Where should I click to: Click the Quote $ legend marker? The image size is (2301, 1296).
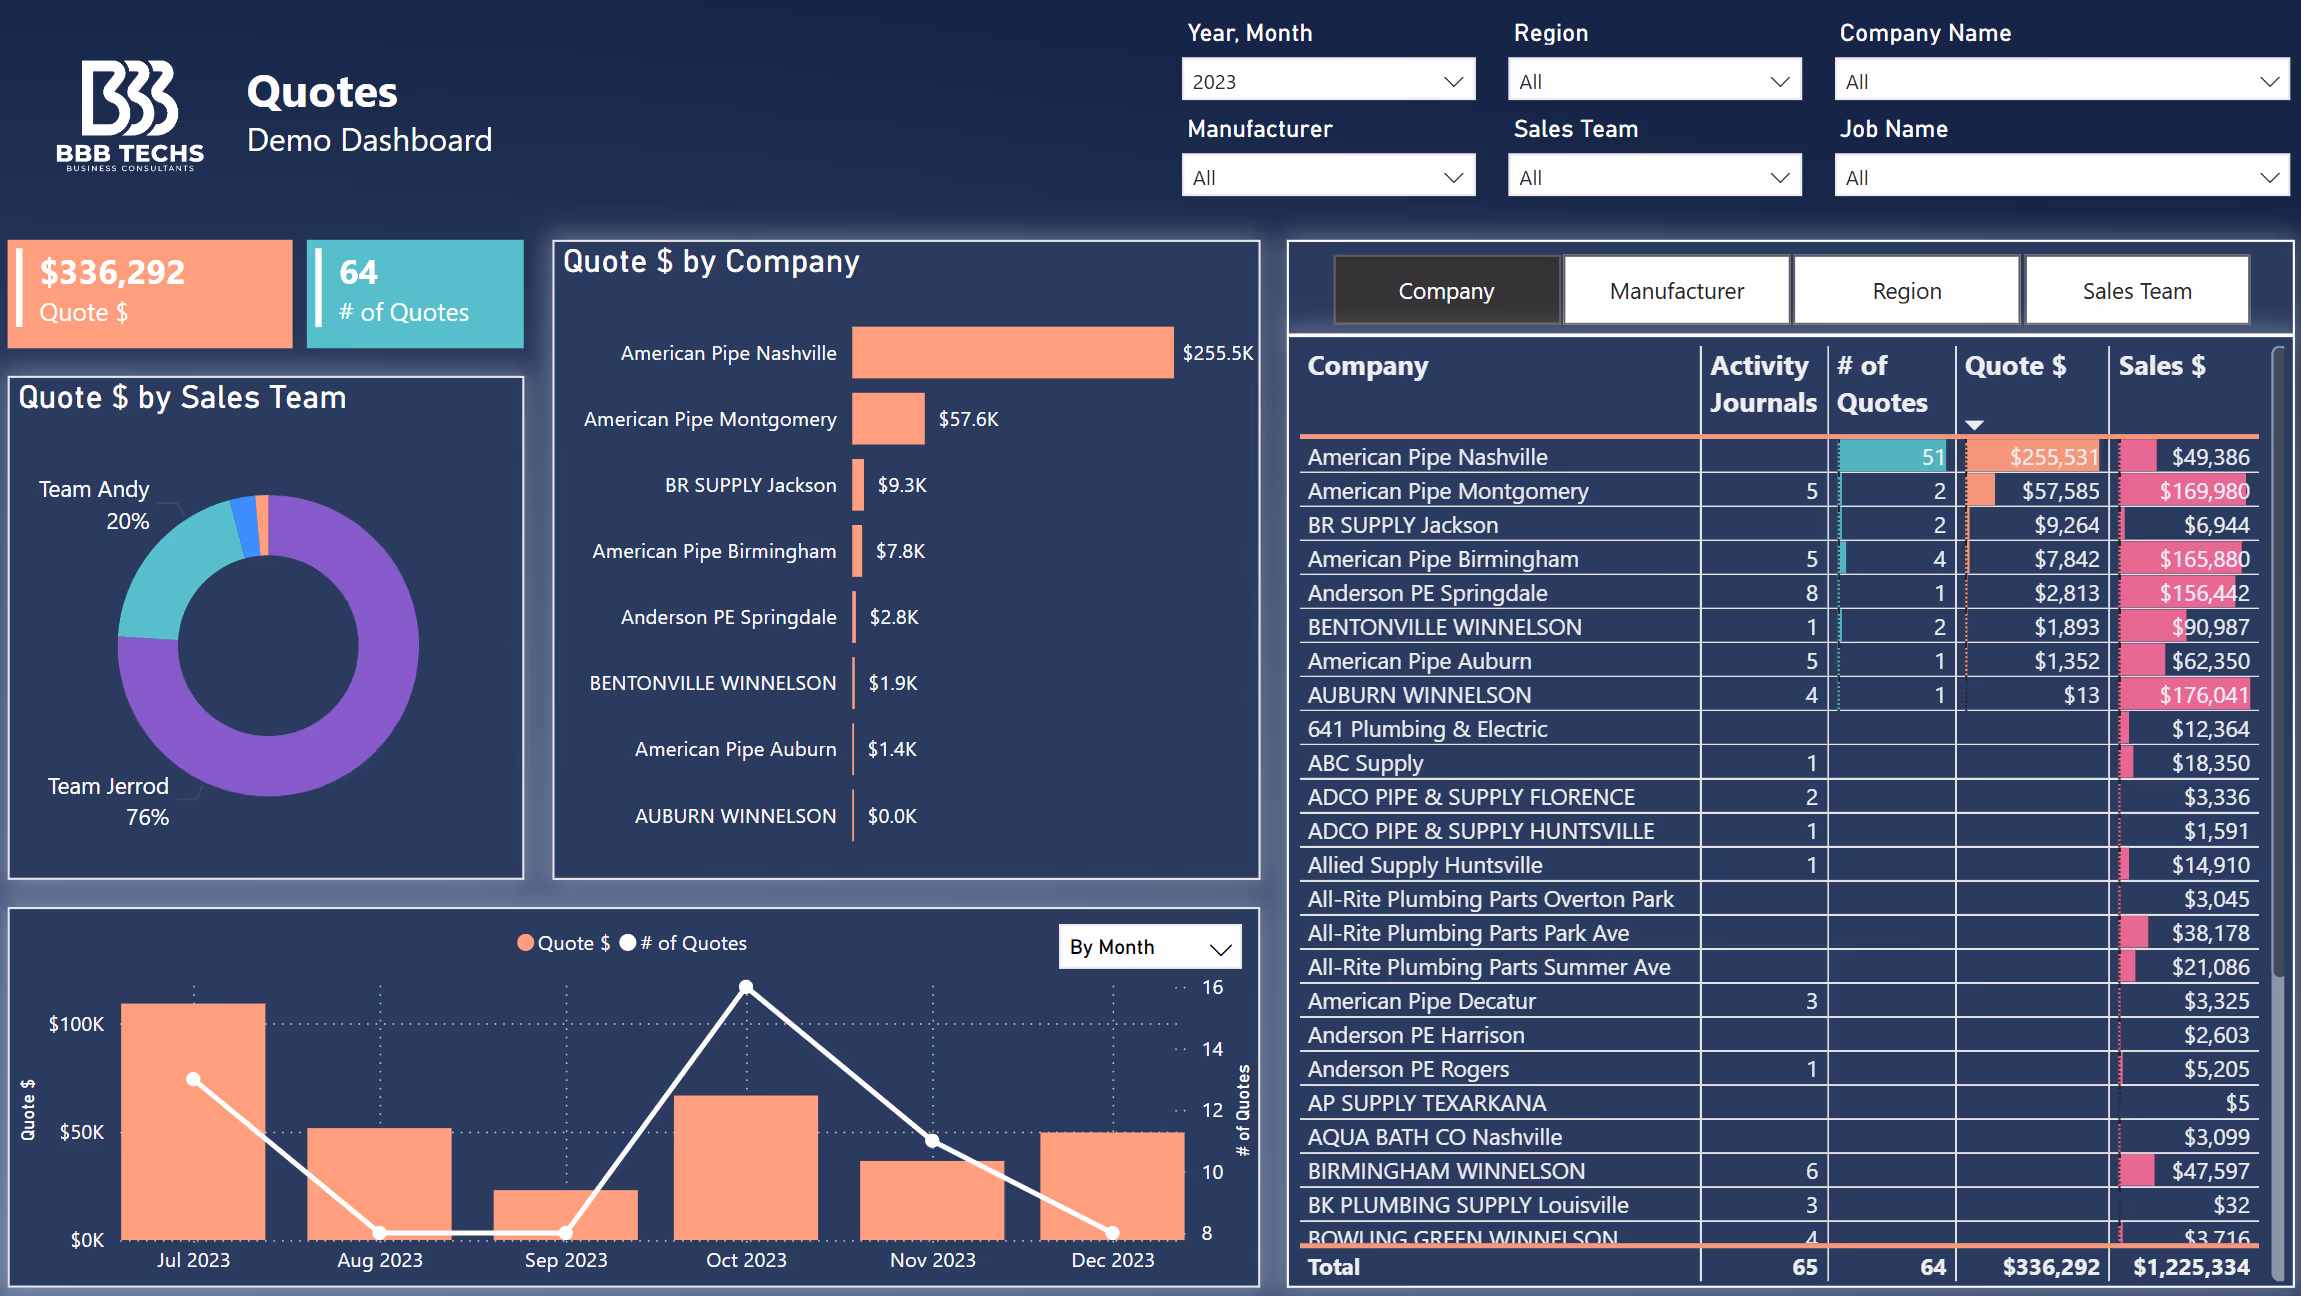click(x=525, y=943)
